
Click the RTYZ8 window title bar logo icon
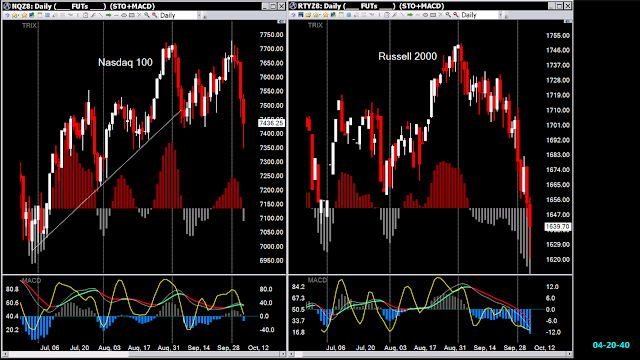point(293,6)
